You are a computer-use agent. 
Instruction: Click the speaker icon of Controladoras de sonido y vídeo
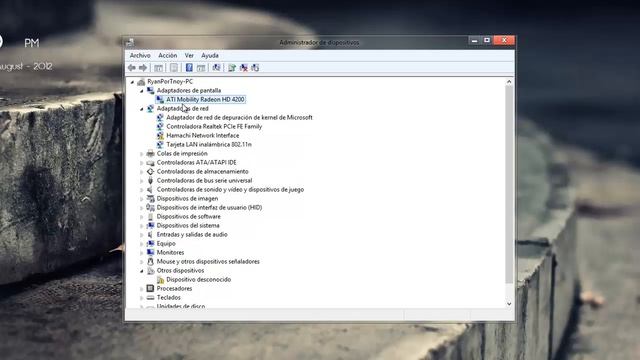151,189
